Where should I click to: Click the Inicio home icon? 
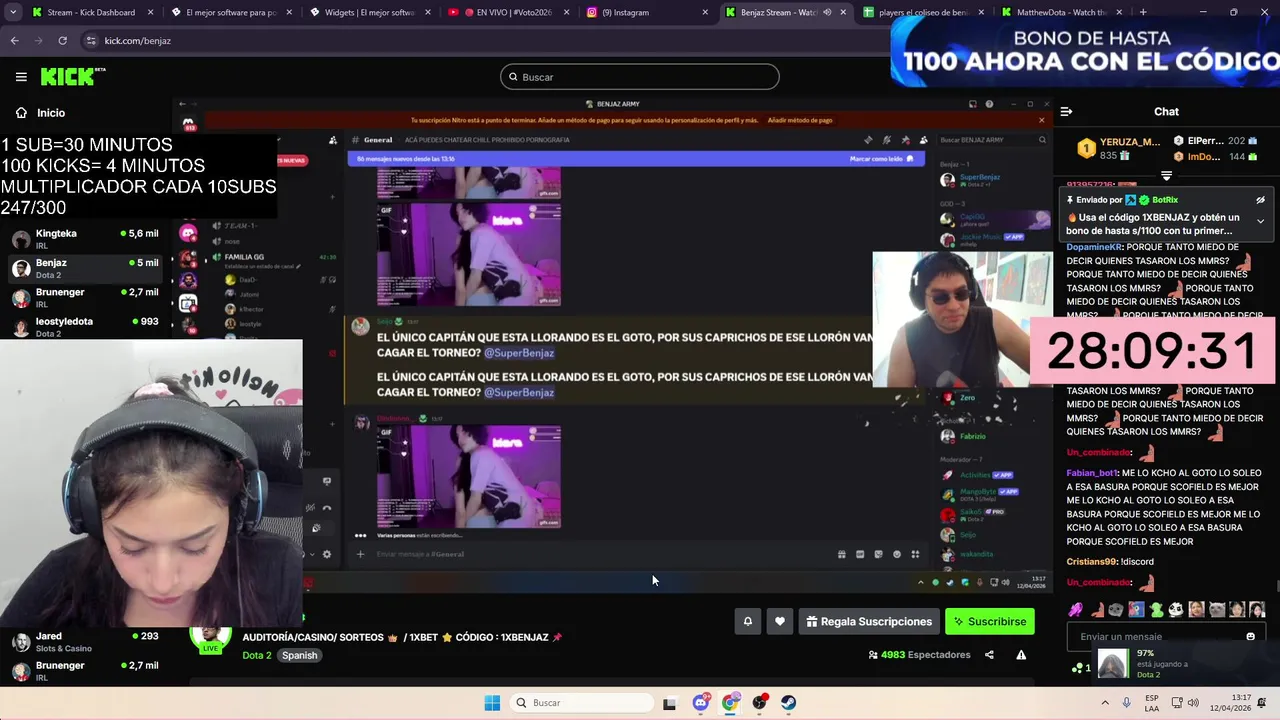(21, 113)
